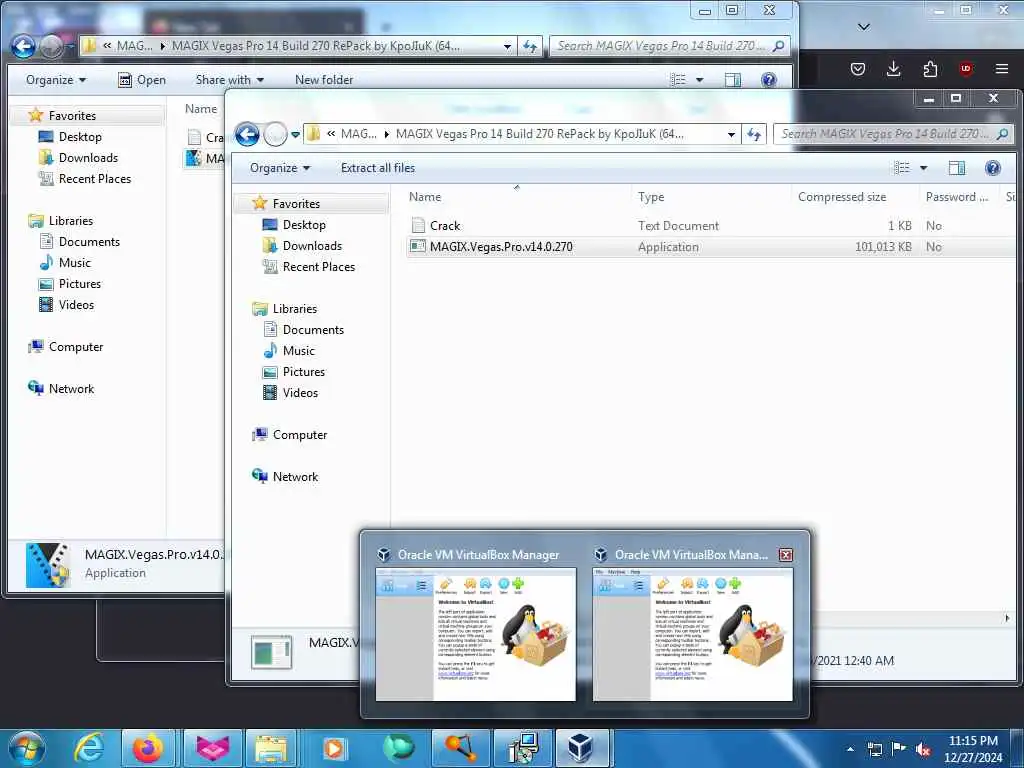Open Libraries in front window sidebar
The height and width of the screenshot is (768, 1024).
[x=295, y=309]
